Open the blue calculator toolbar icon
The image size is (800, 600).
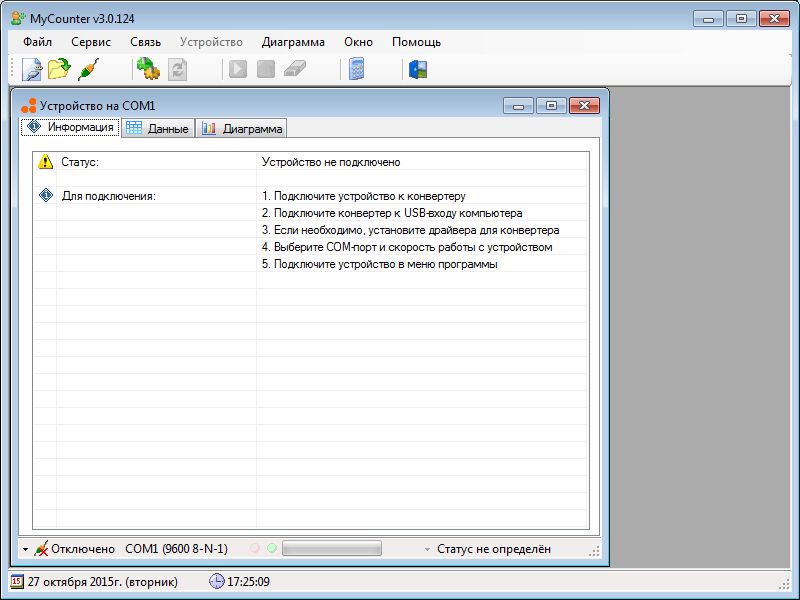tap(357, 69)
